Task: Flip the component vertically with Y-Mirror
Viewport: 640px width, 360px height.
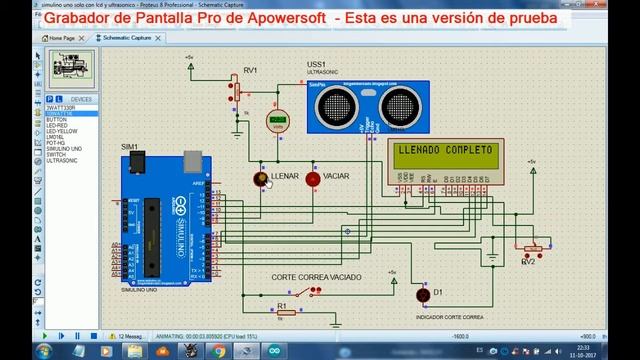Action: pyautogui.click(x=38, y=322)
